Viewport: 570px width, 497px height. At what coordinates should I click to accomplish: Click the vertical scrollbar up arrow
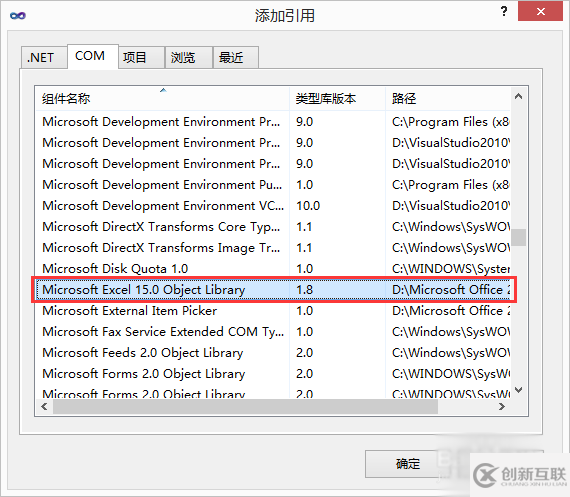point(519,96)
